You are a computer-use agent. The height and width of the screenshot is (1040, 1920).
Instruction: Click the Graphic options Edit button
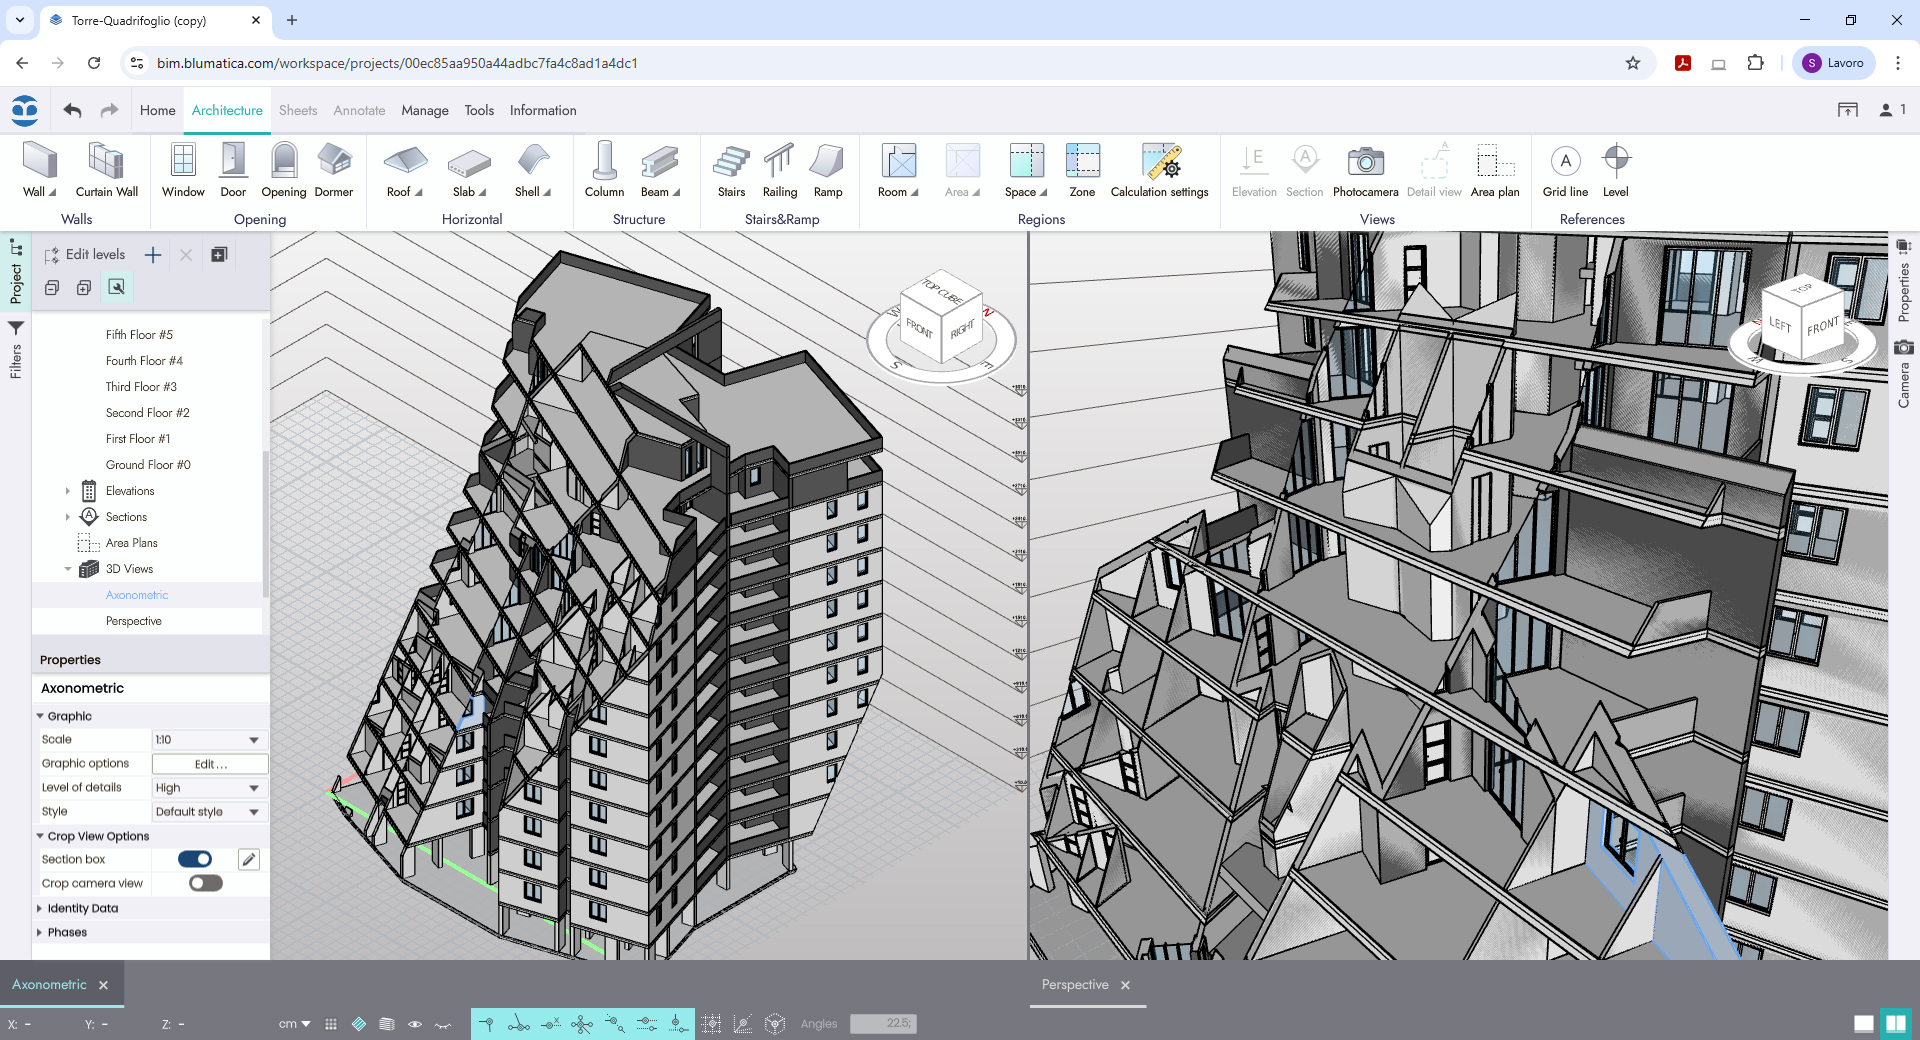point(210,764)
